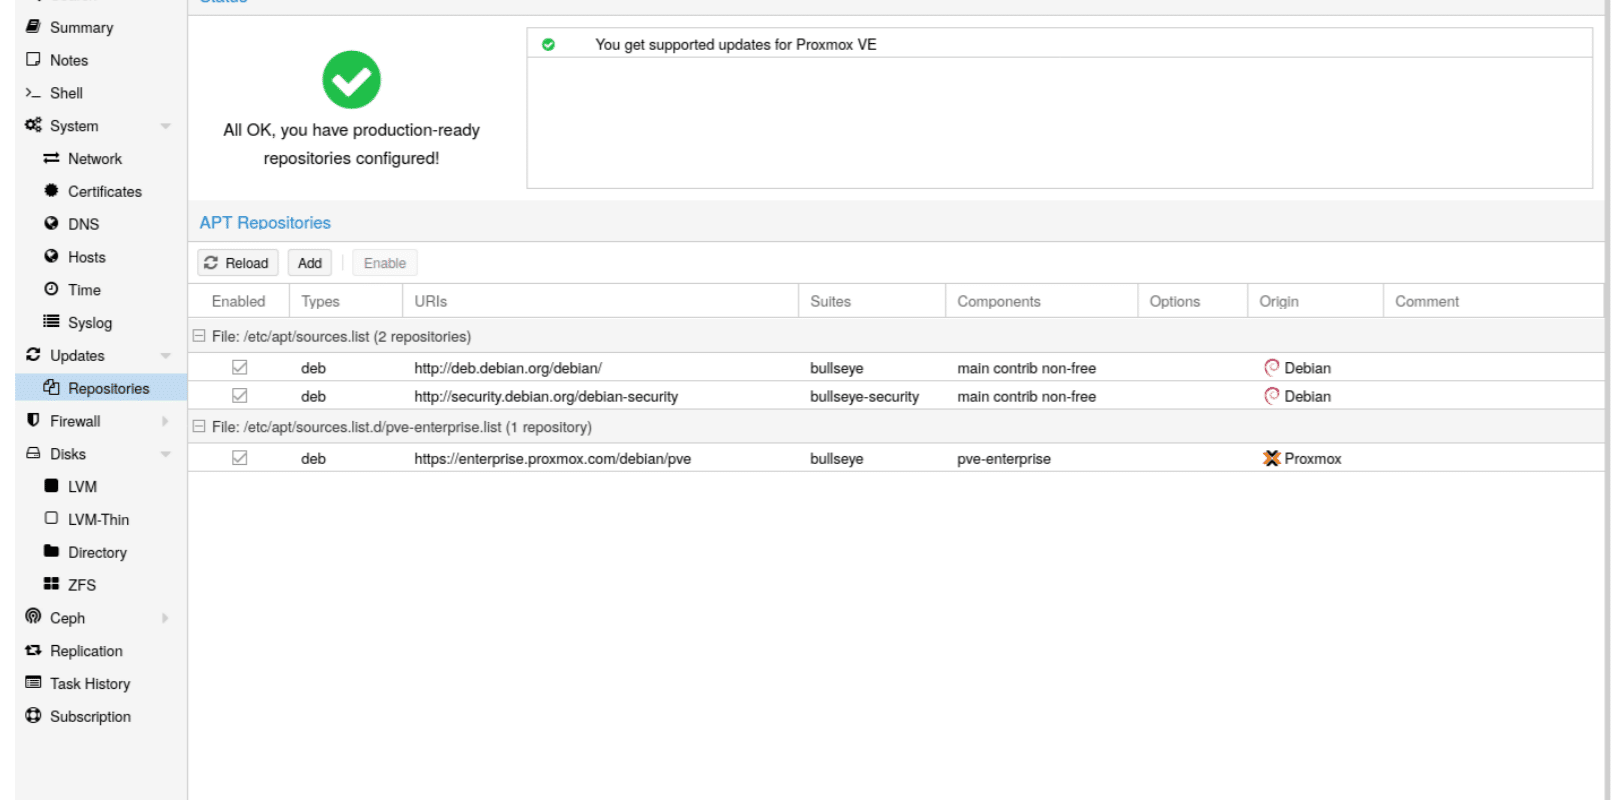Sort by the Suites column header
Image resolution: width=1621 pixels, height=800 pixels.
(871, 301)
